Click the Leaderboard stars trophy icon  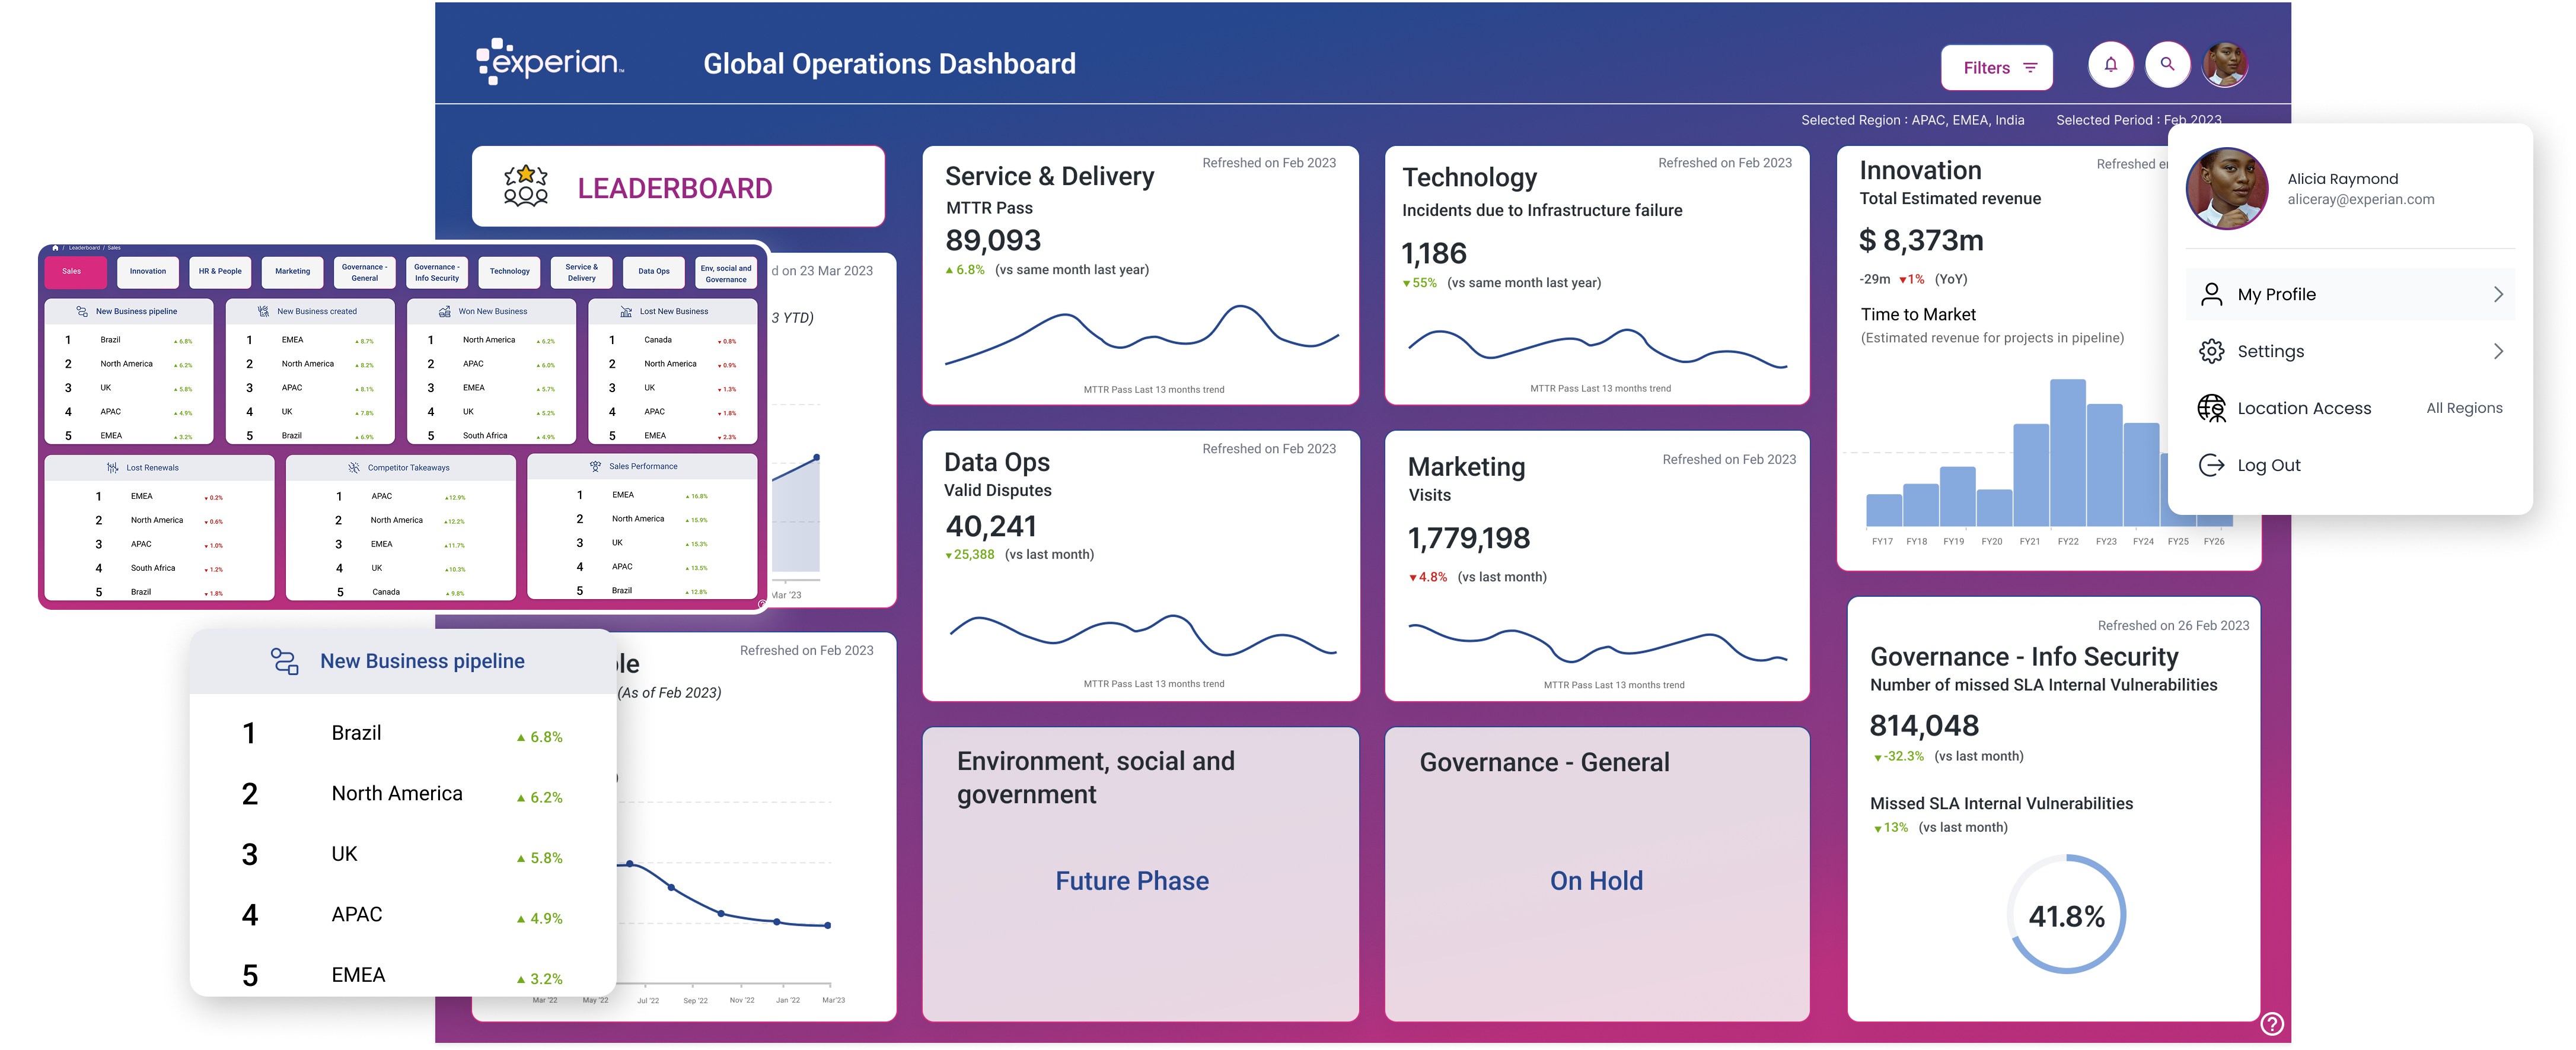526,186
